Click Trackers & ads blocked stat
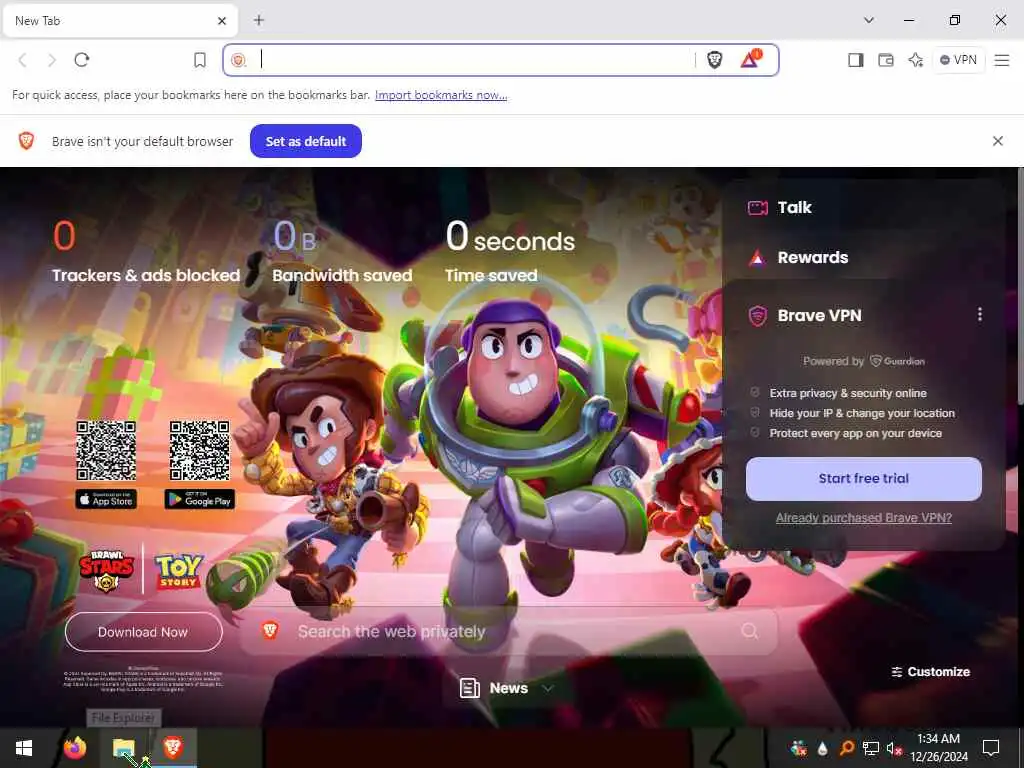The width and height of the screenshot is (1024, 768). pyautogui.click(x=146, y=251)
